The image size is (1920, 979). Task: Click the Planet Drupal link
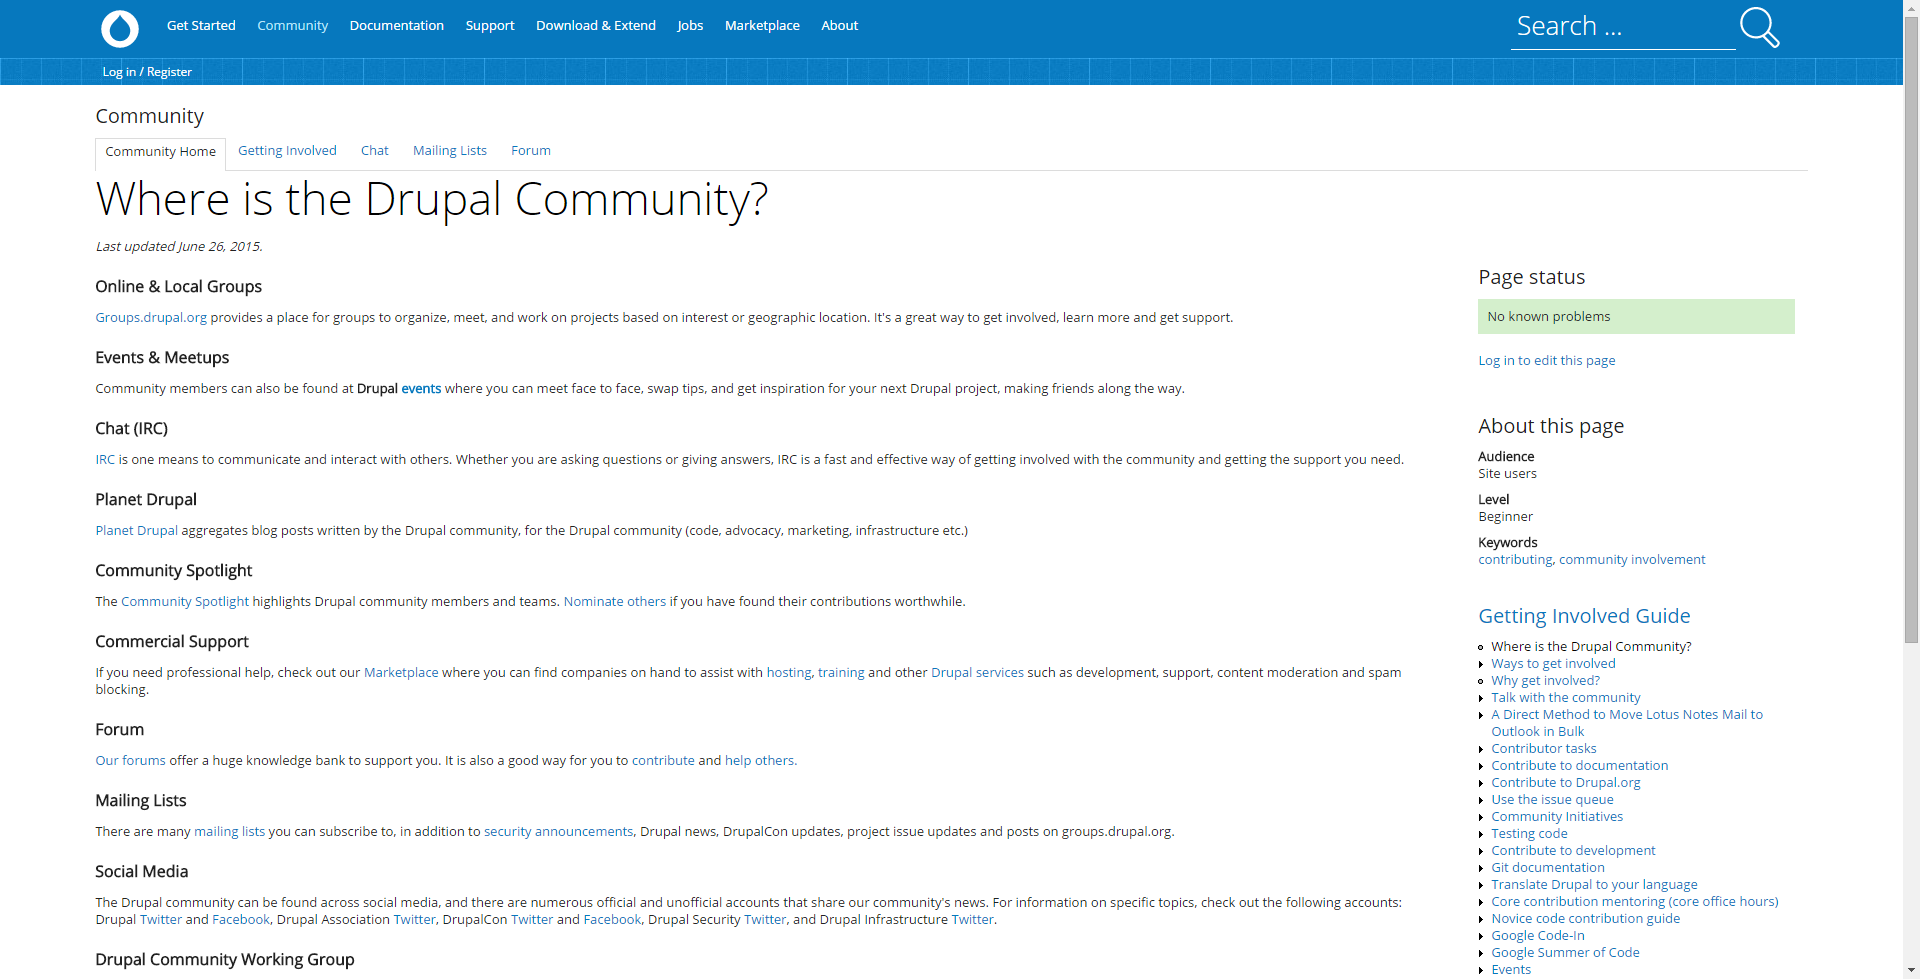tap(136, 530)
